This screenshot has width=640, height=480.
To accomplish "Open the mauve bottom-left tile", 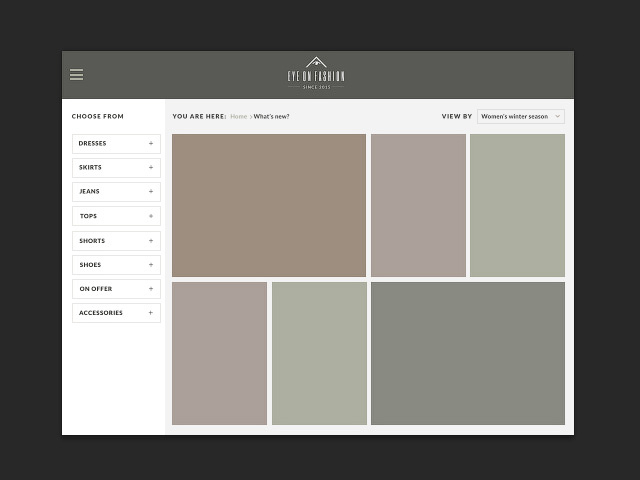I will click(x=220, y=353).
